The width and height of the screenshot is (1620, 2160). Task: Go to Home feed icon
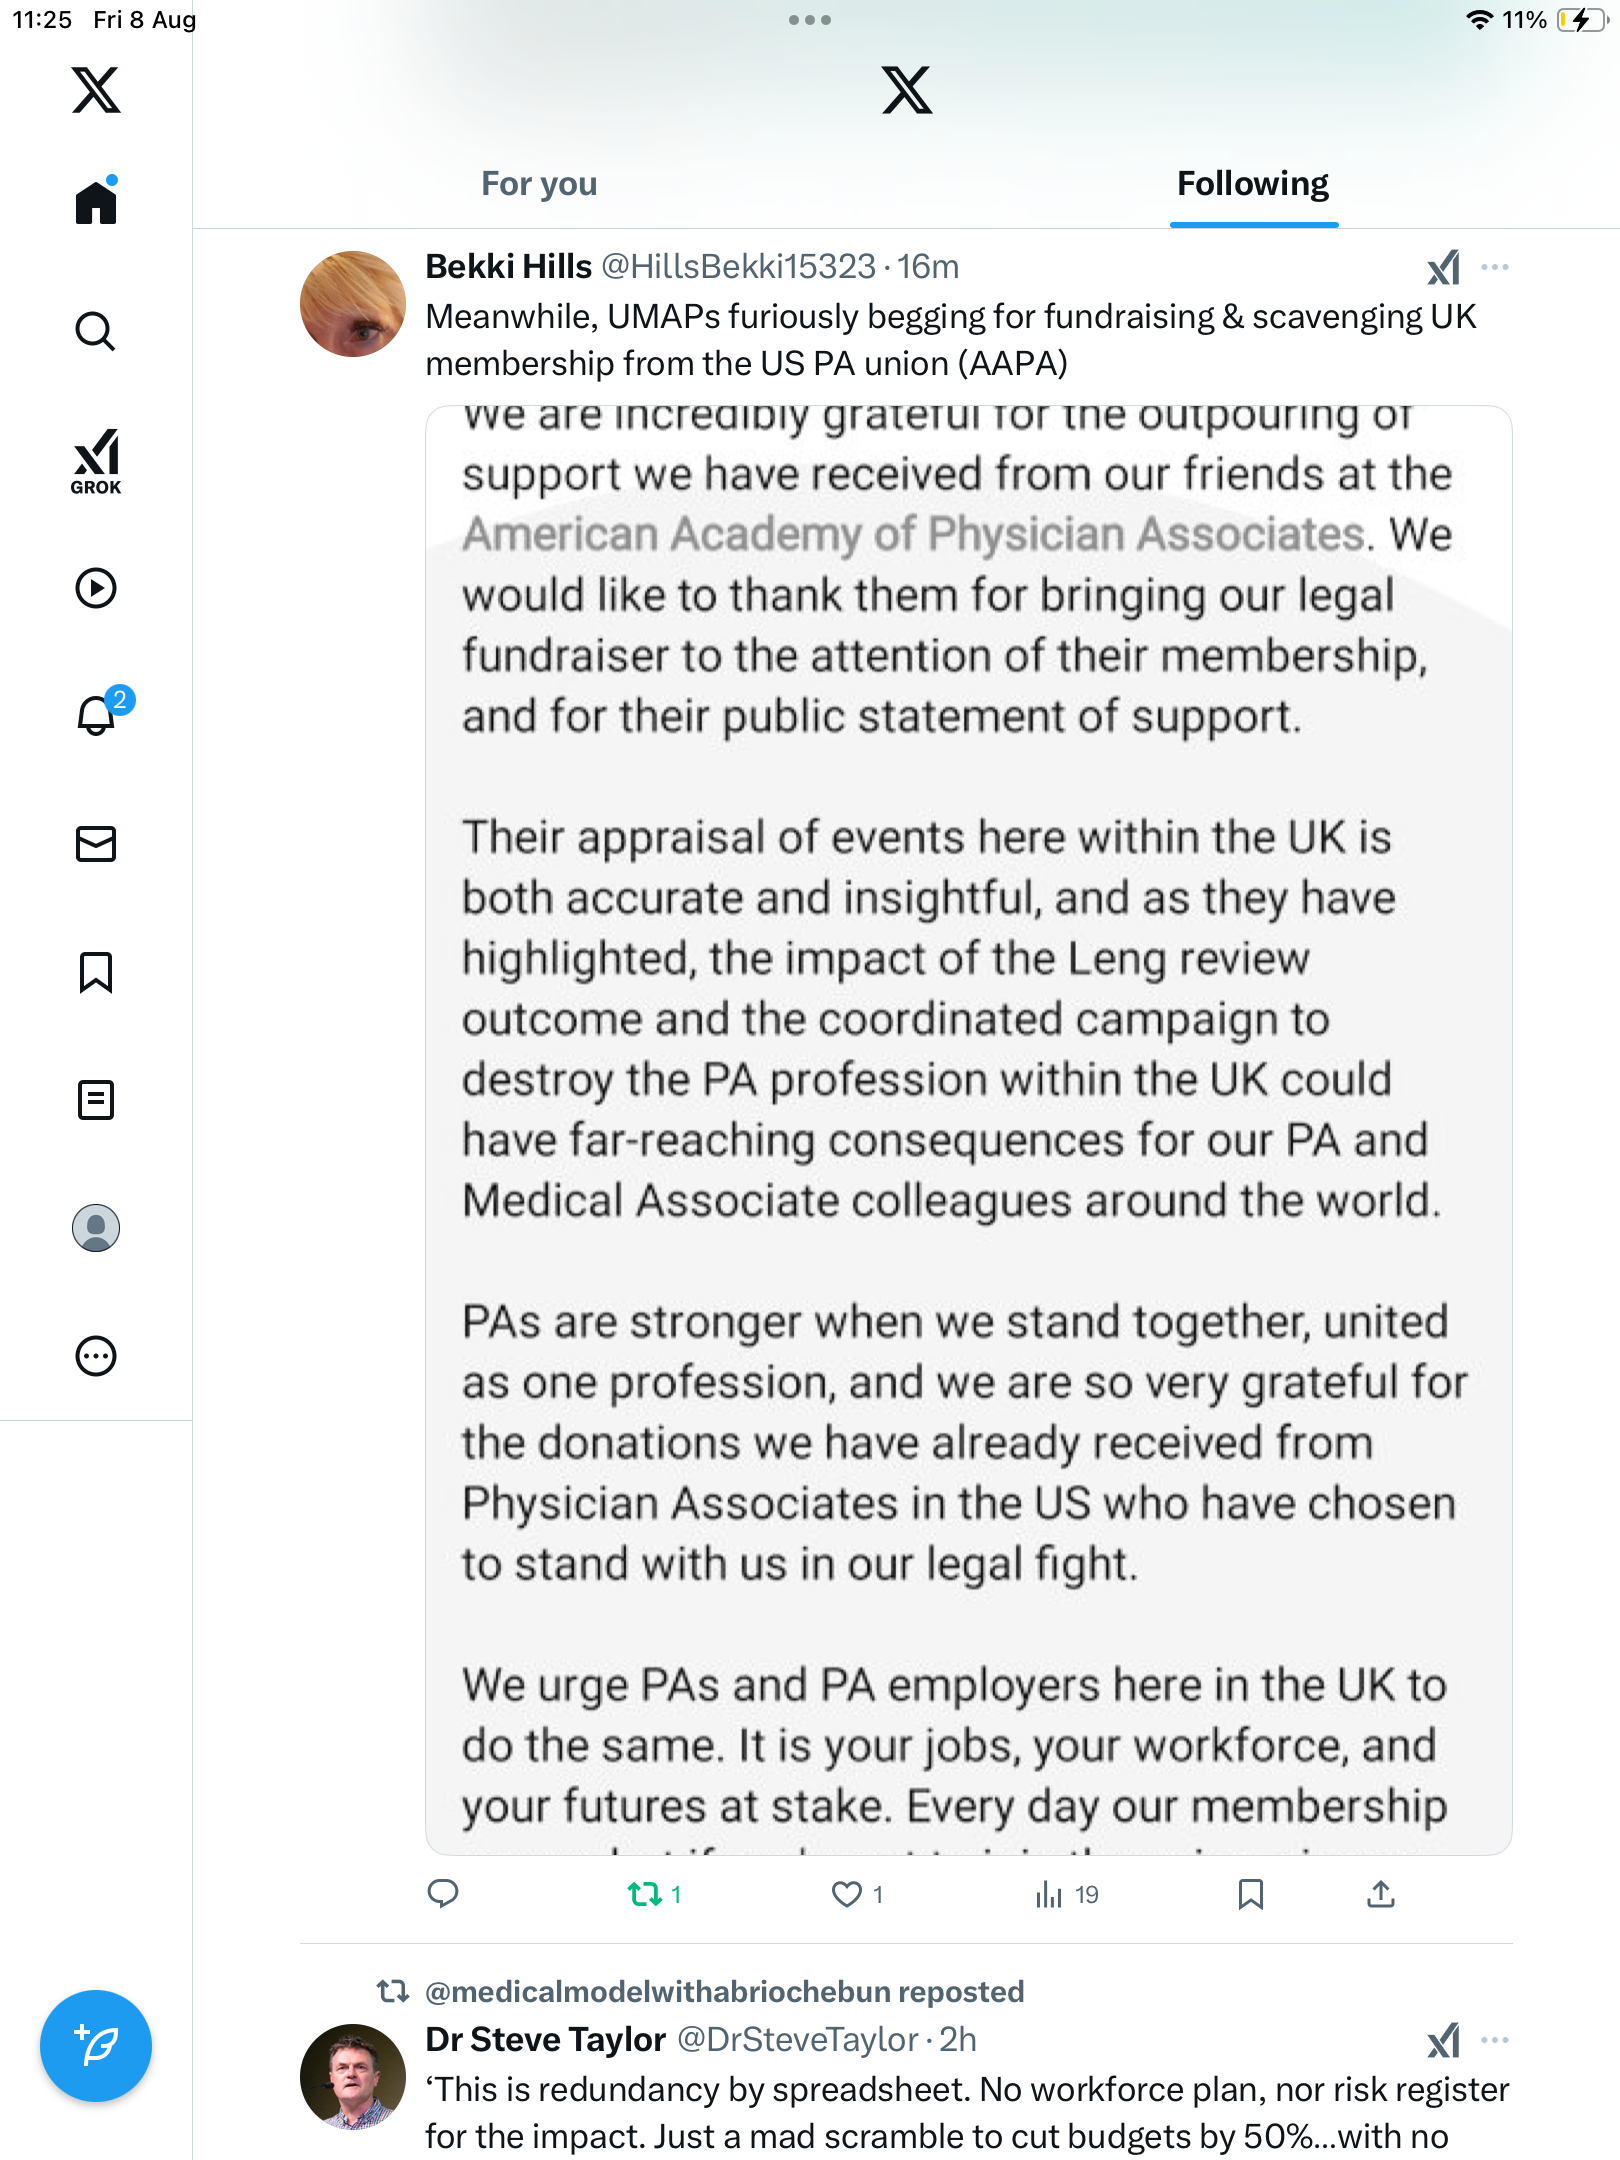tap(96, 203)
